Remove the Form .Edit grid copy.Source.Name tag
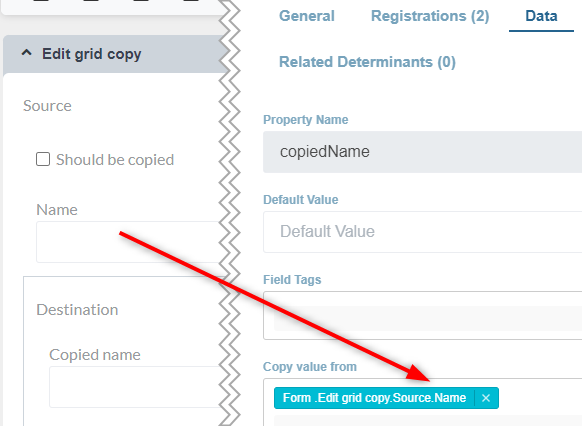This screenshot has height=426, width=582. [x=486, y=398]
